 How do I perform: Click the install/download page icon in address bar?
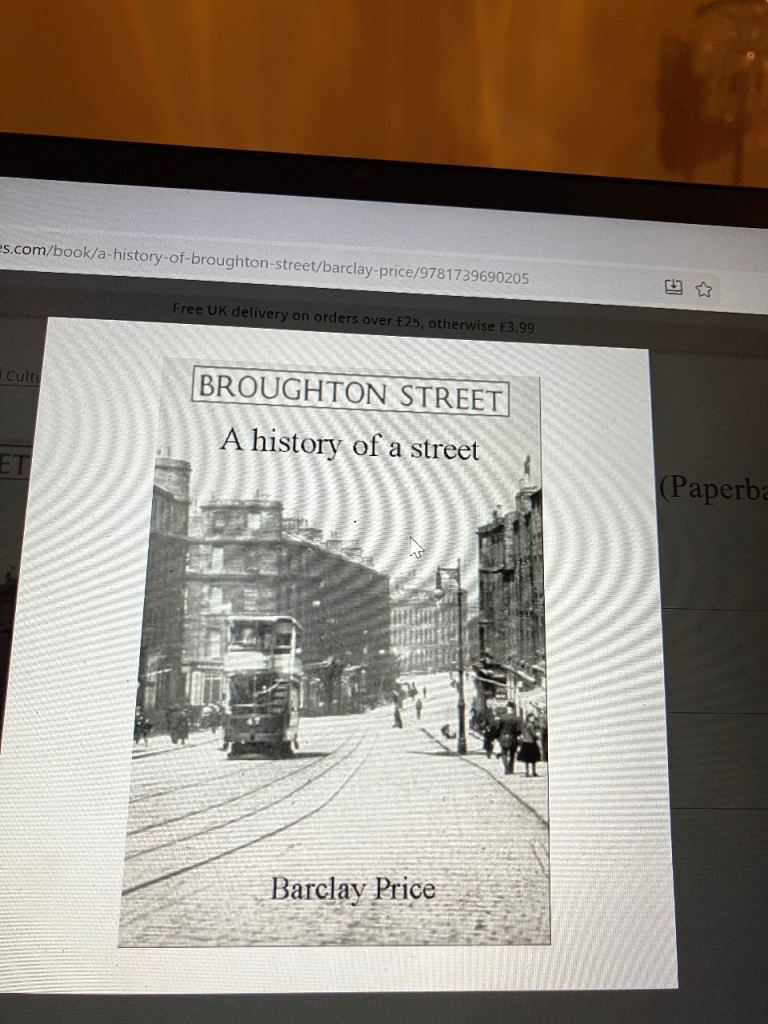673,287
